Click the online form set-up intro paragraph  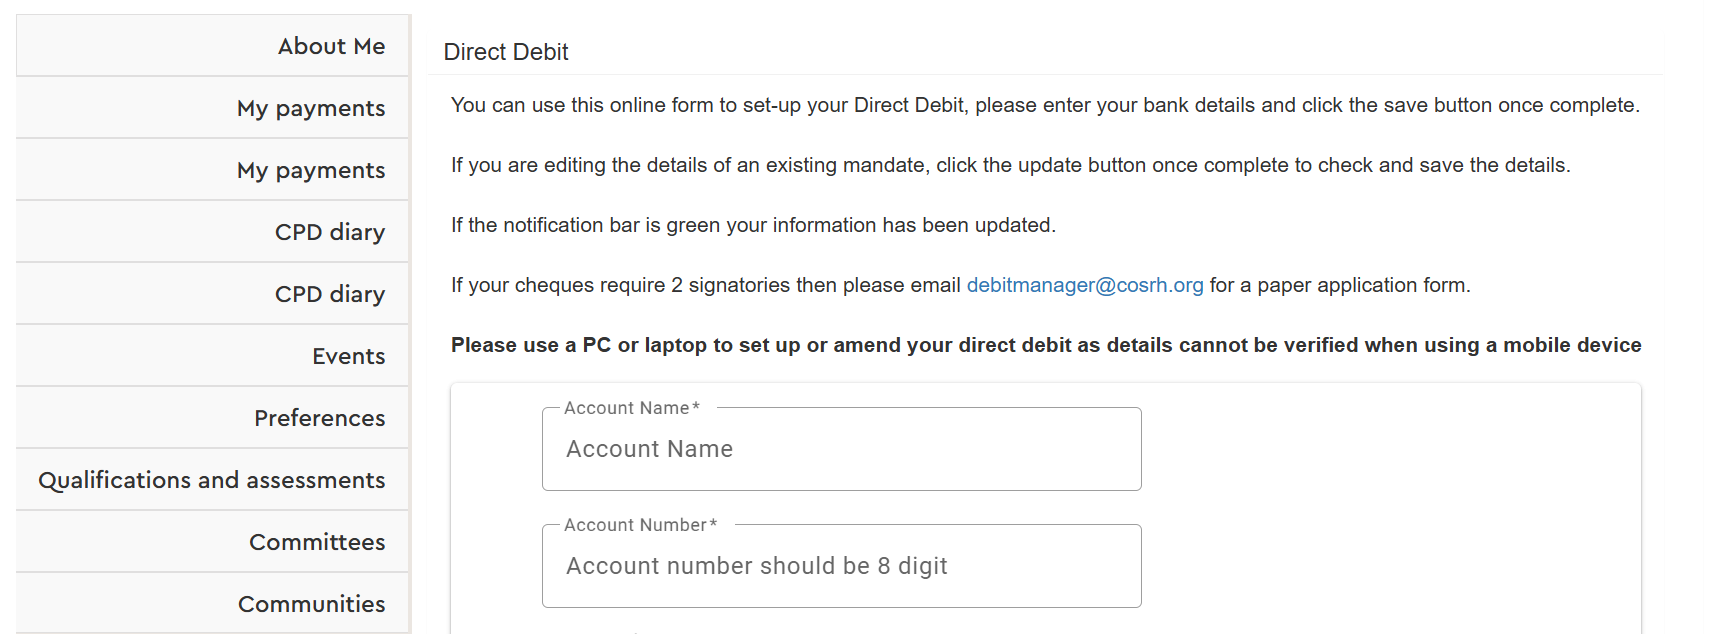[x=1044, y=105]
